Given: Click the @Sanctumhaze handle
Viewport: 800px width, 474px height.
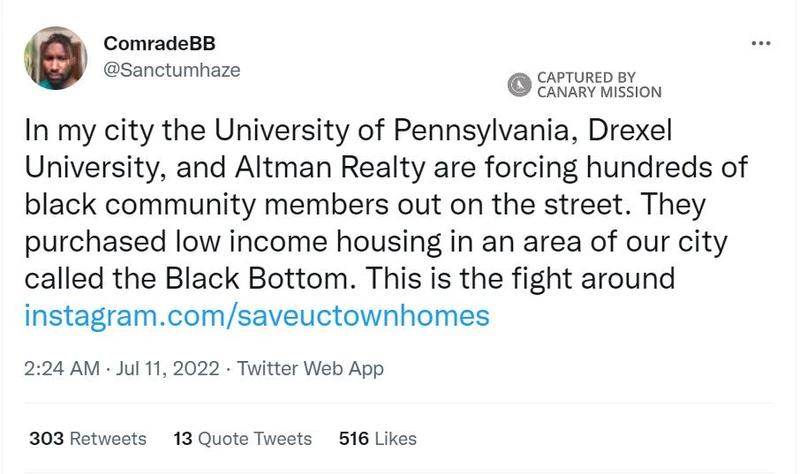Looking at the screenshot, I should [x=171, y=70].
